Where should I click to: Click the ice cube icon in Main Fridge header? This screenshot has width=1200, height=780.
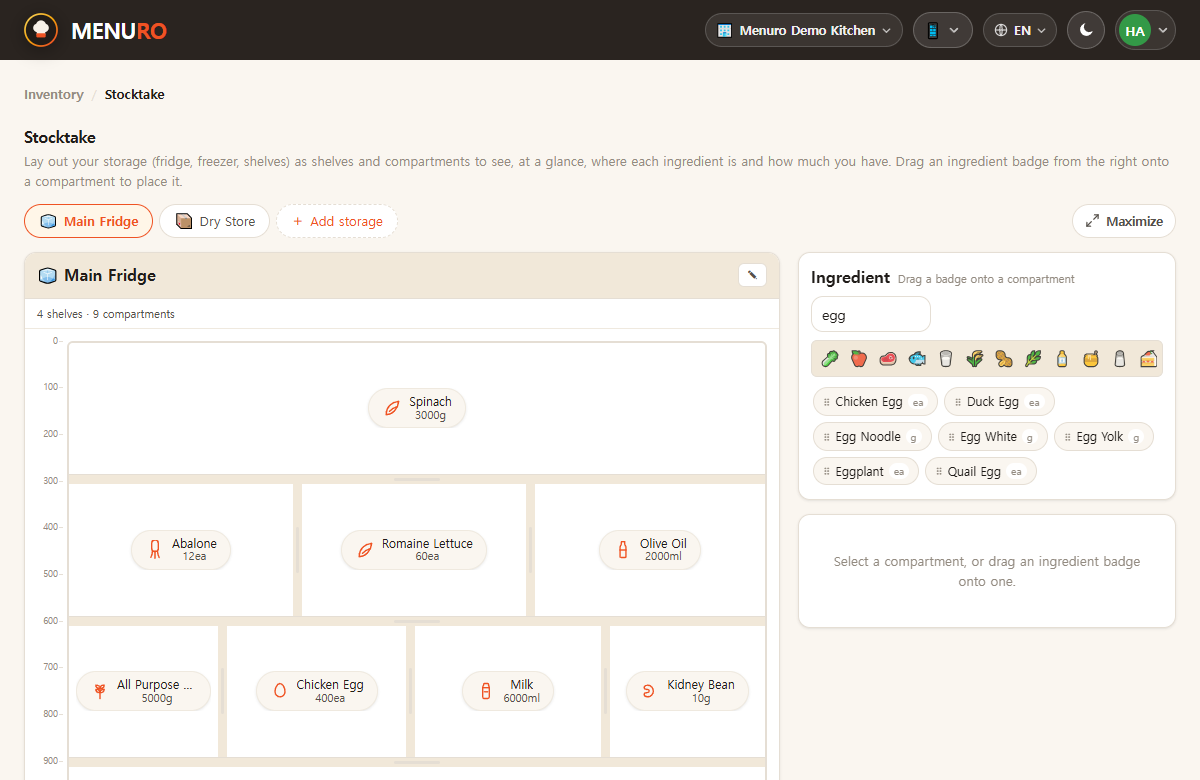coord(47,275)
